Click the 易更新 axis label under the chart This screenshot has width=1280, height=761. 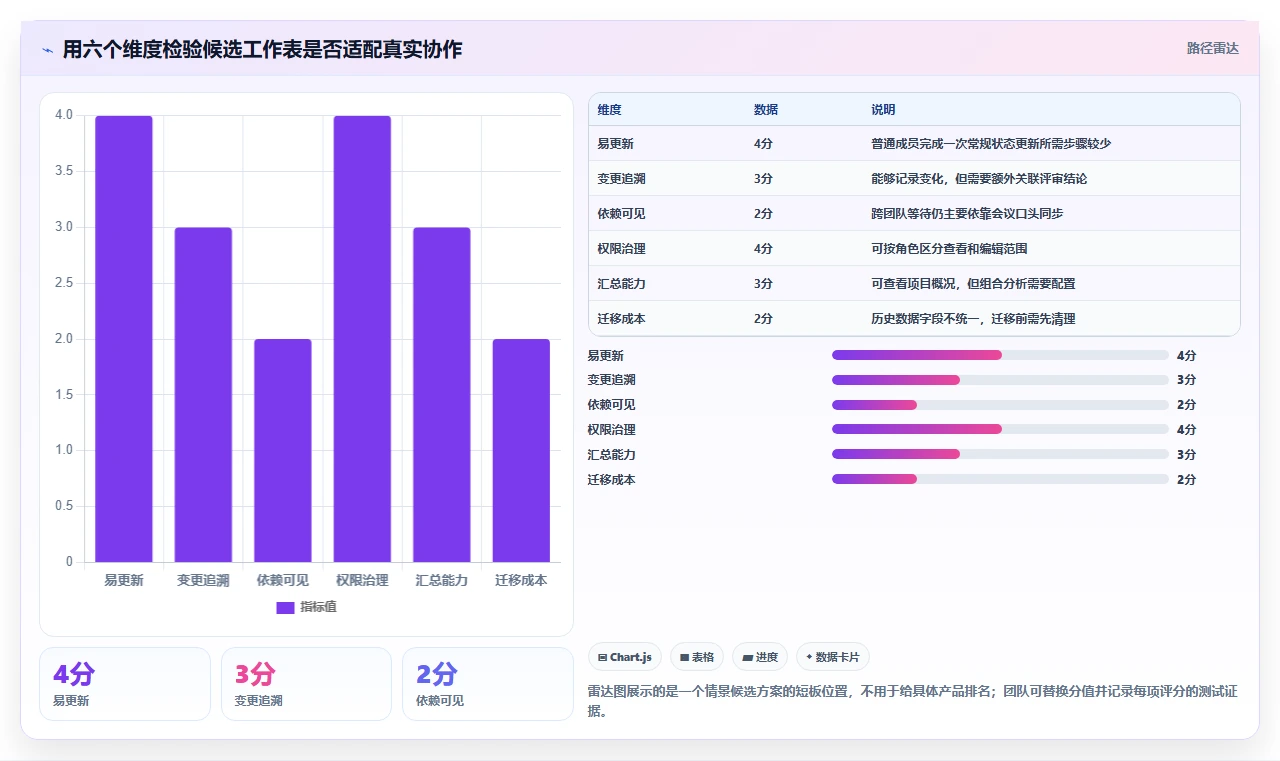point(124,580)
